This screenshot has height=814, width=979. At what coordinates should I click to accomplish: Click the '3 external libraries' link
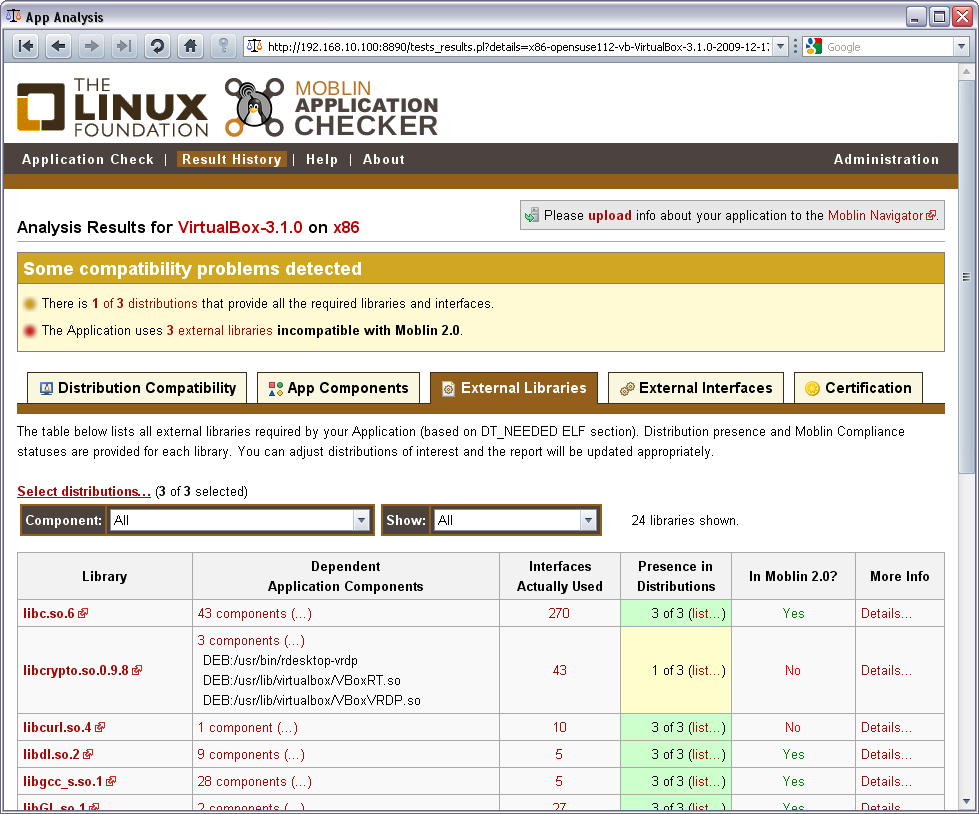tap(219, 330)
